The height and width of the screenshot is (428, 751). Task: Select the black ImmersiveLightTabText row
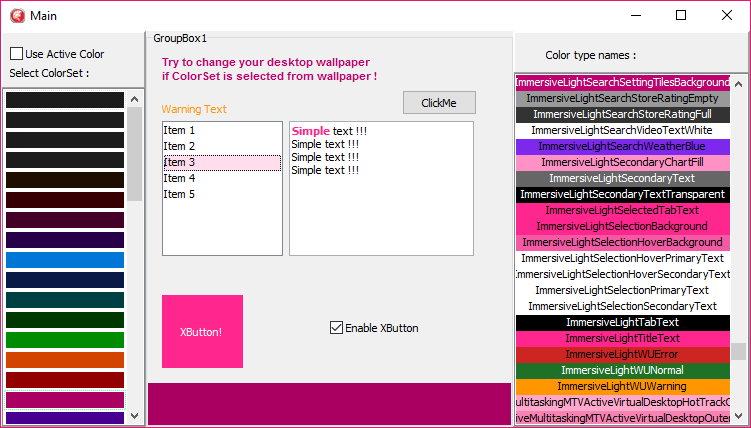point(623,322)
